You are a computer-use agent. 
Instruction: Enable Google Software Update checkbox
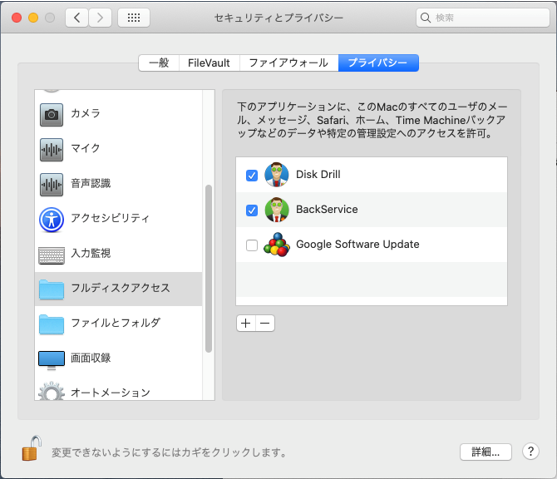[252, 245]
